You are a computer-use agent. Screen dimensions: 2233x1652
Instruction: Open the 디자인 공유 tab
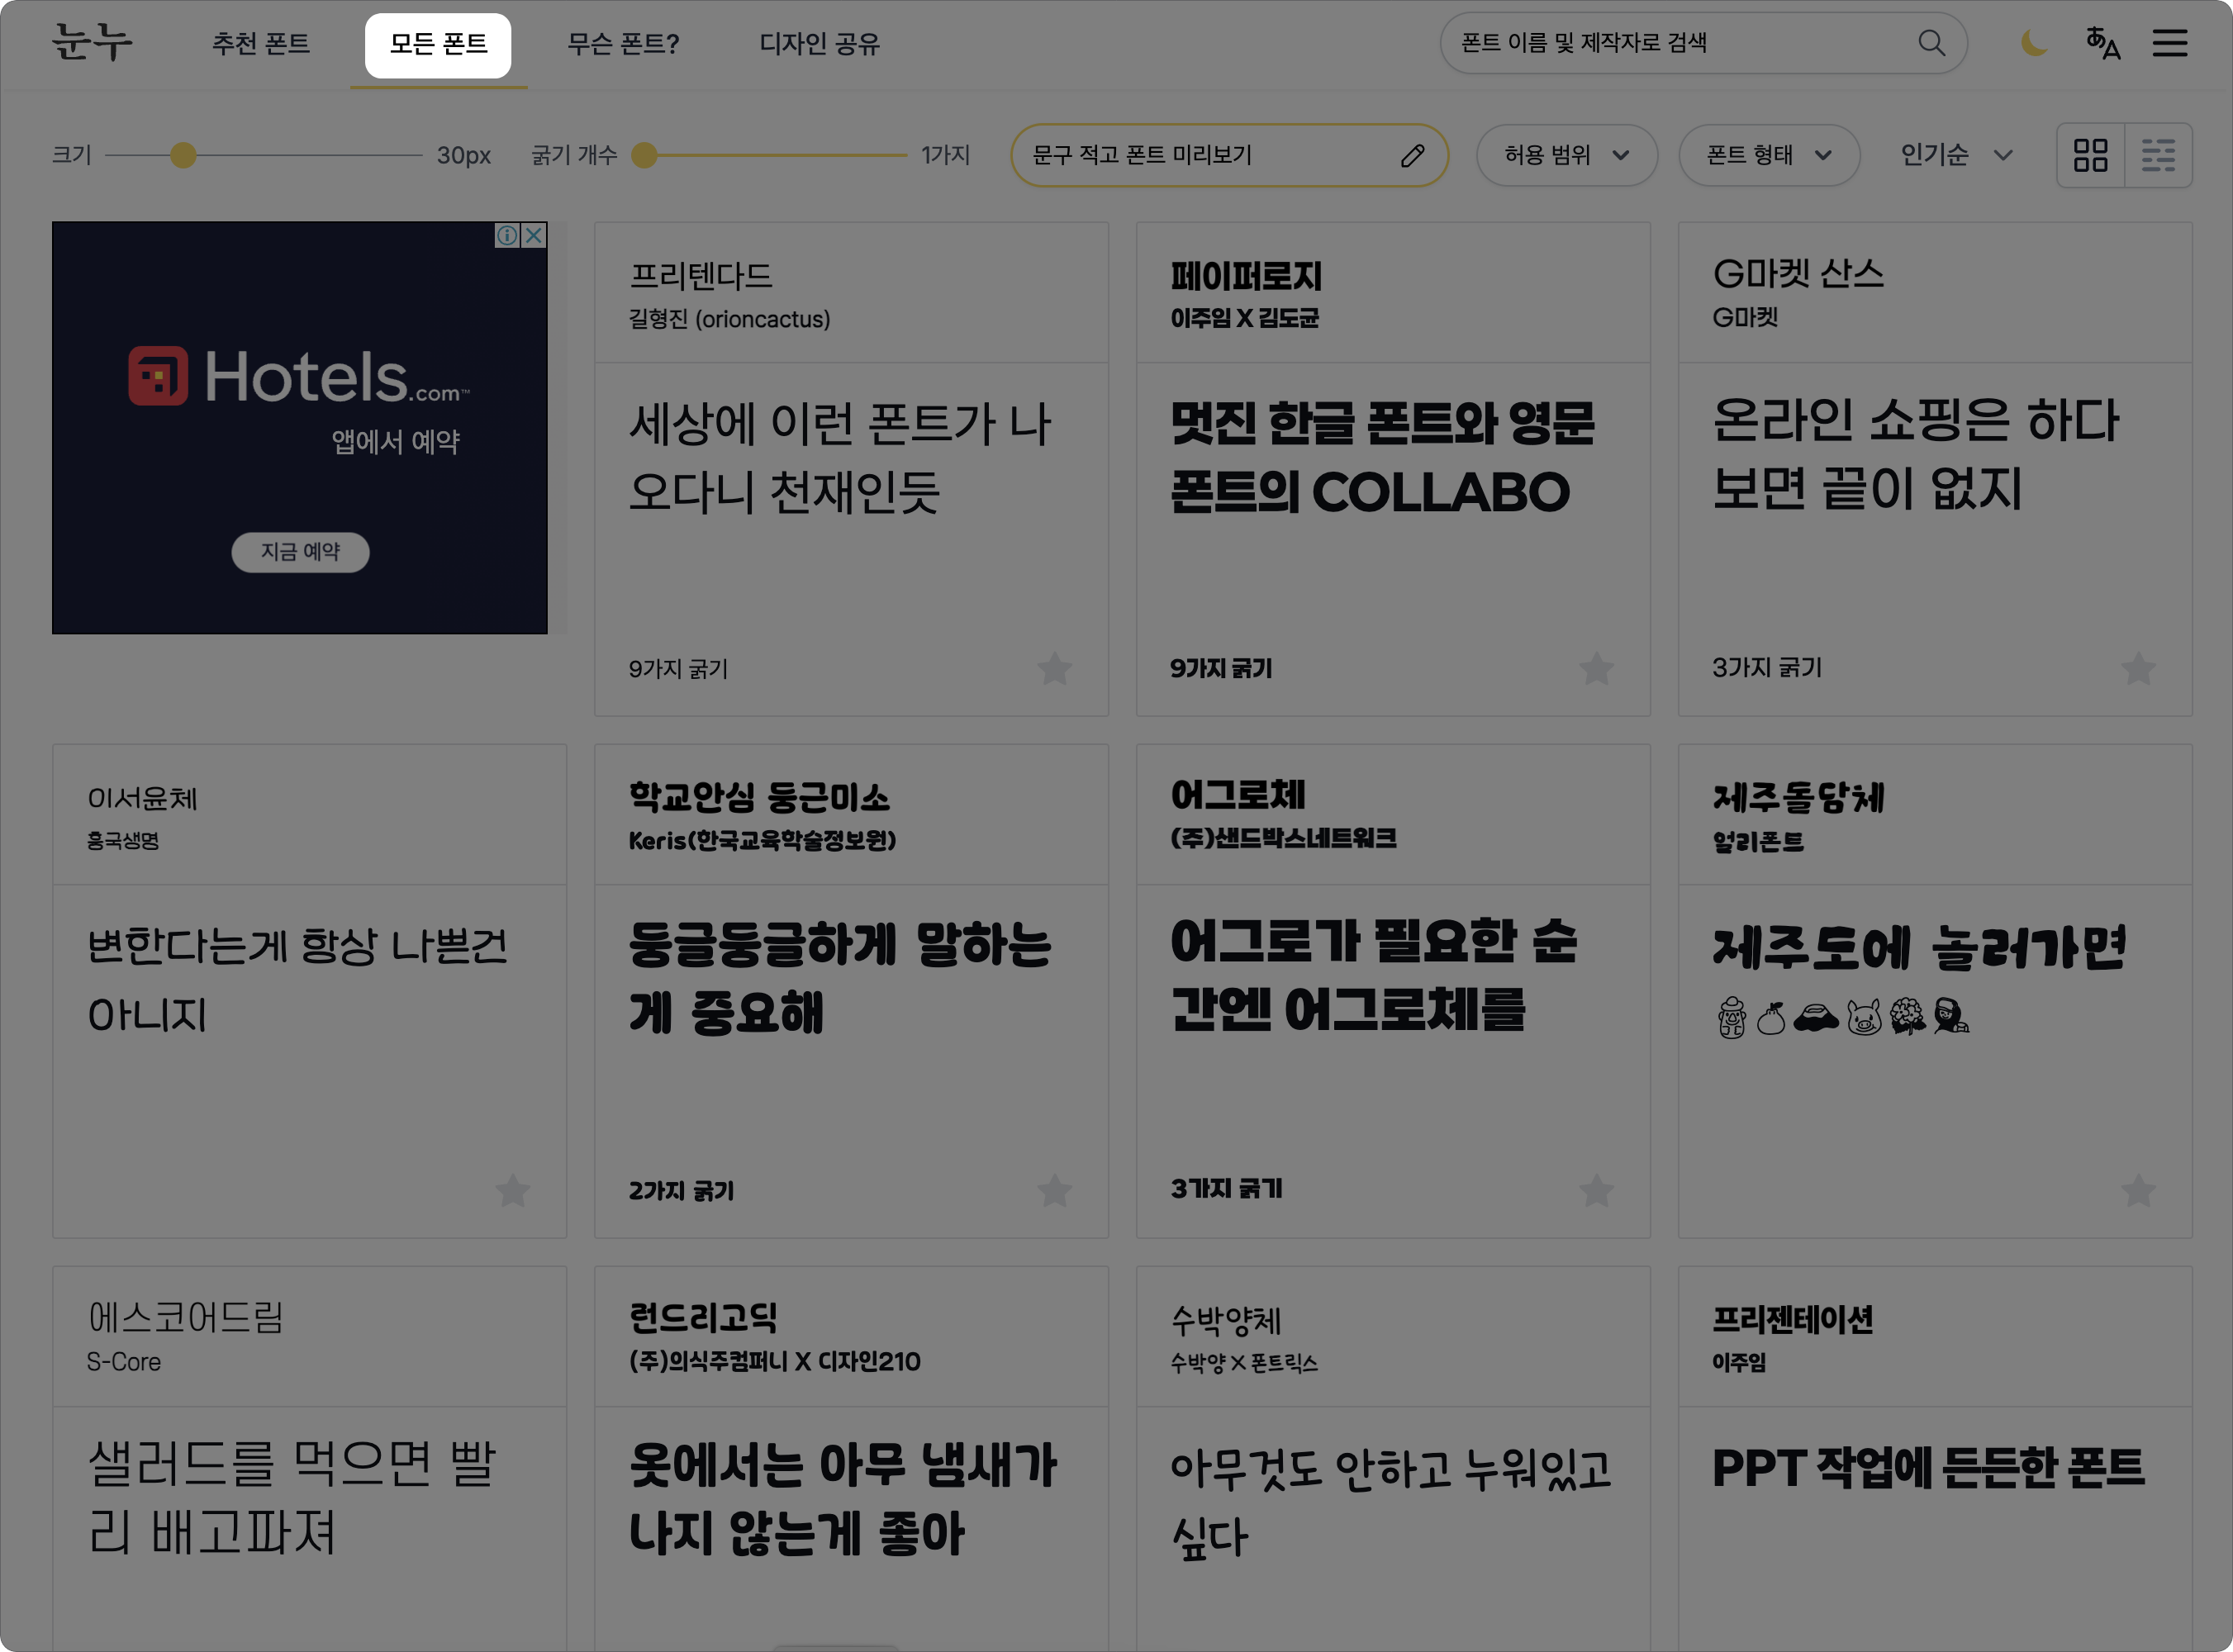pyautogui.click(x=819, y=44)
